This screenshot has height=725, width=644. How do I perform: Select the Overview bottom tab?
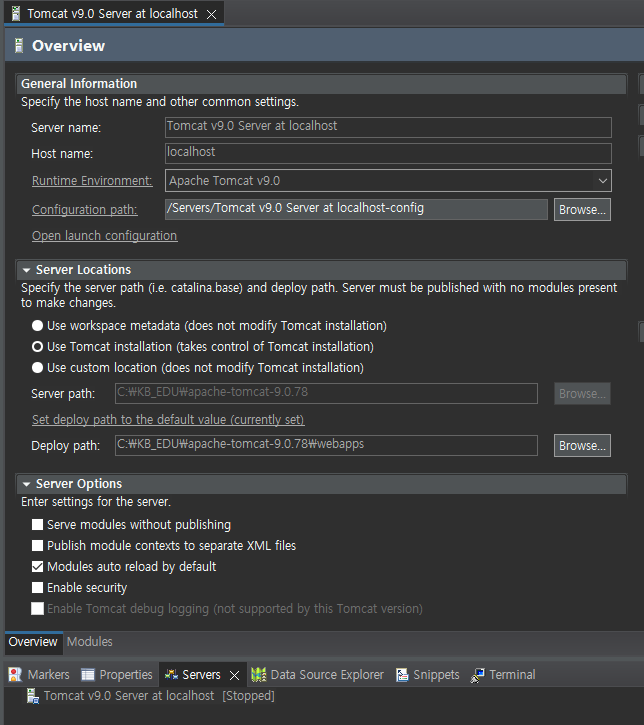(x=33, y=642)
